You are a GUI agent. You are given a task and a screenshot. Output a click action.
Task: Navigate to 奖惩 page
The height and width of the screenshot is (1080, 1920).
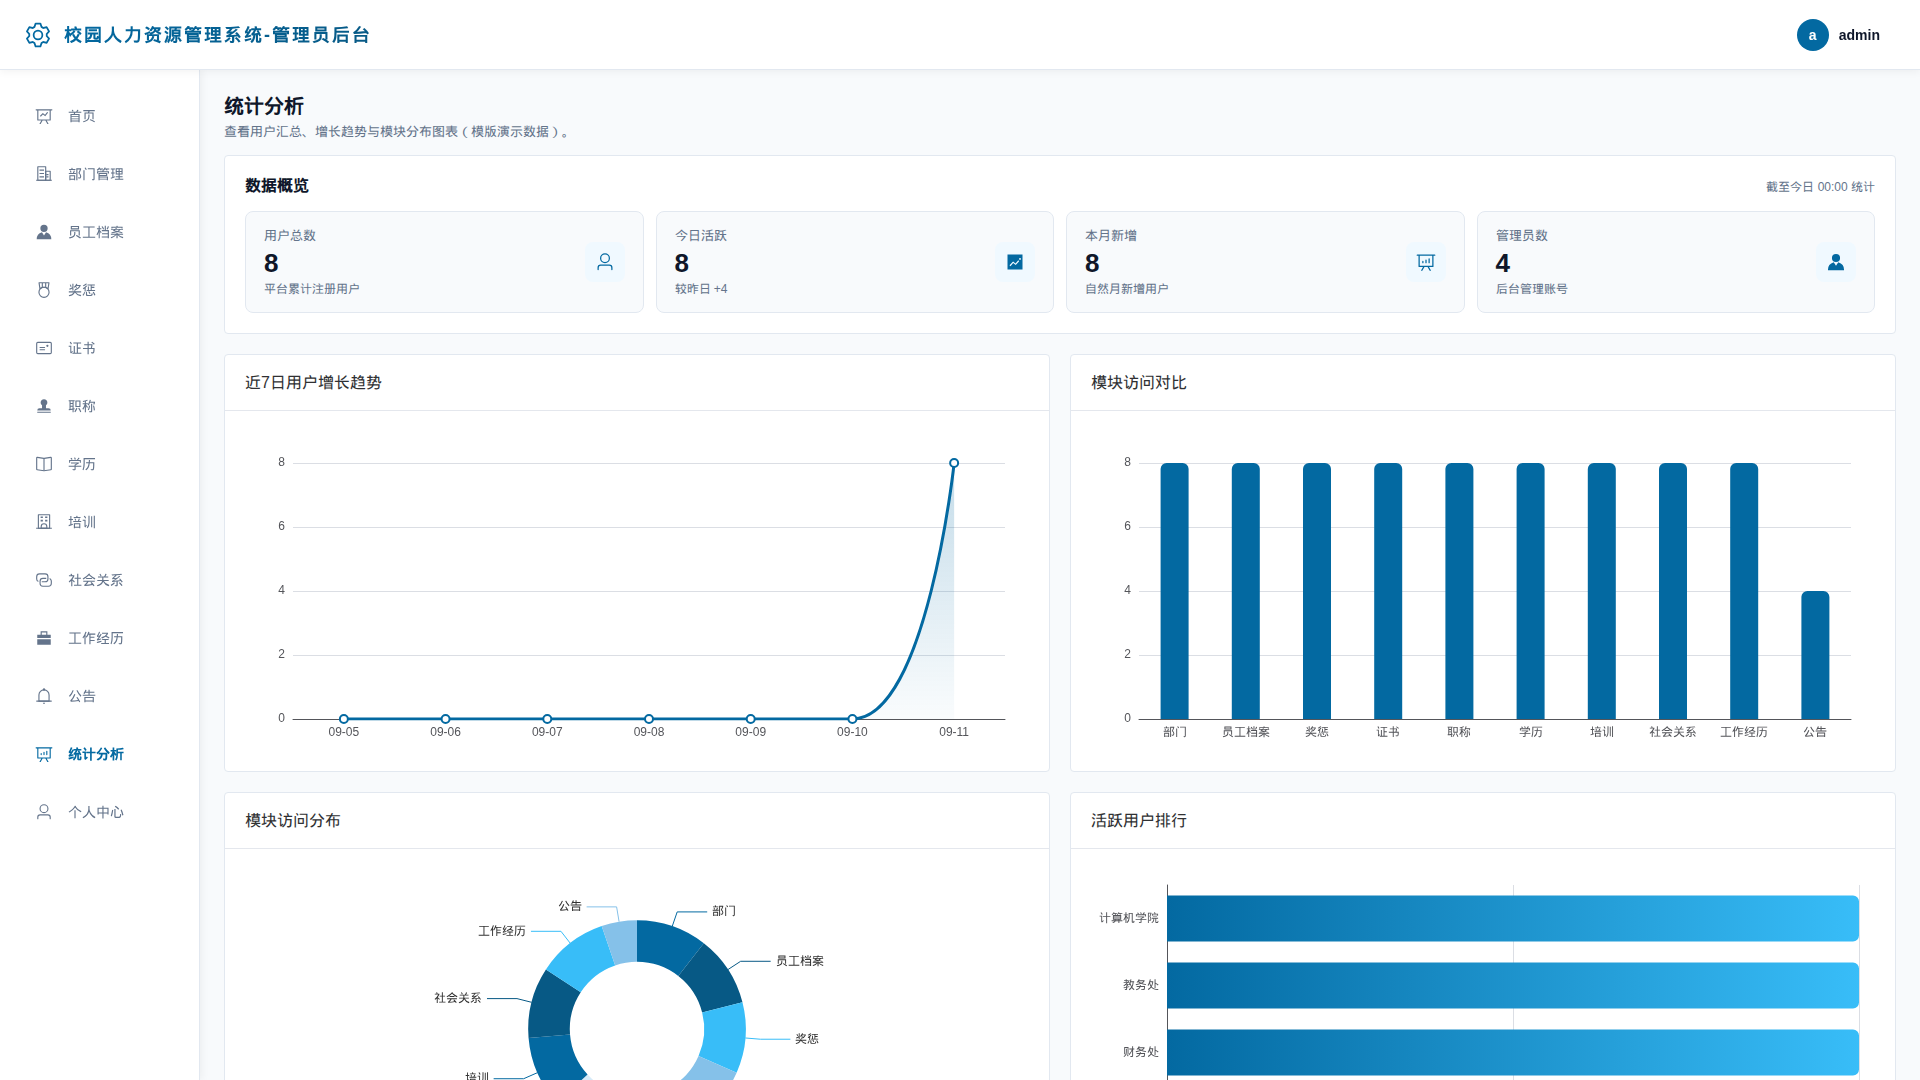(100, 290)
